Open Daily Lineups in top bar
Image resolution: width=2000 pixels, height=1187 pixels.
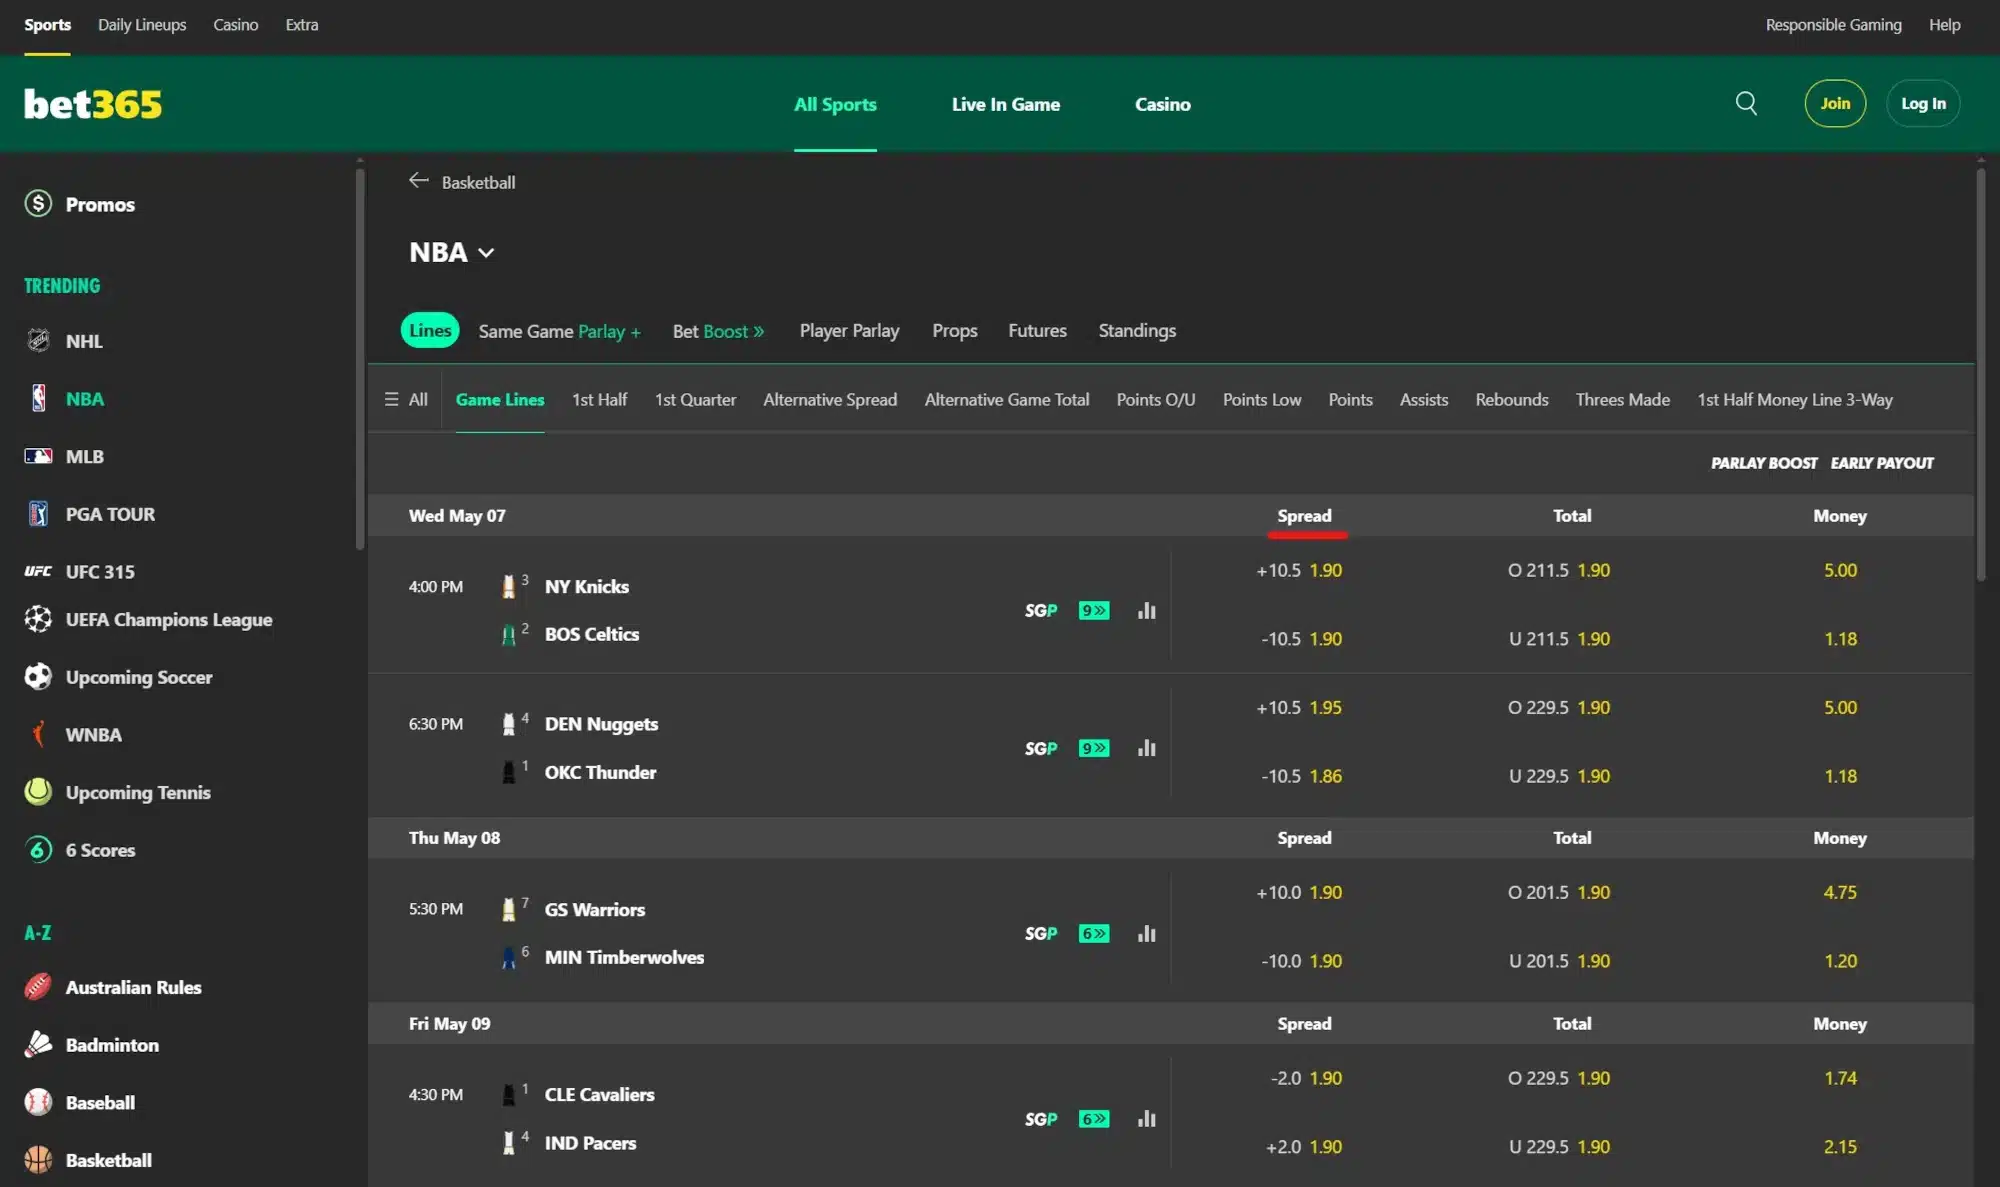point(142,24)
